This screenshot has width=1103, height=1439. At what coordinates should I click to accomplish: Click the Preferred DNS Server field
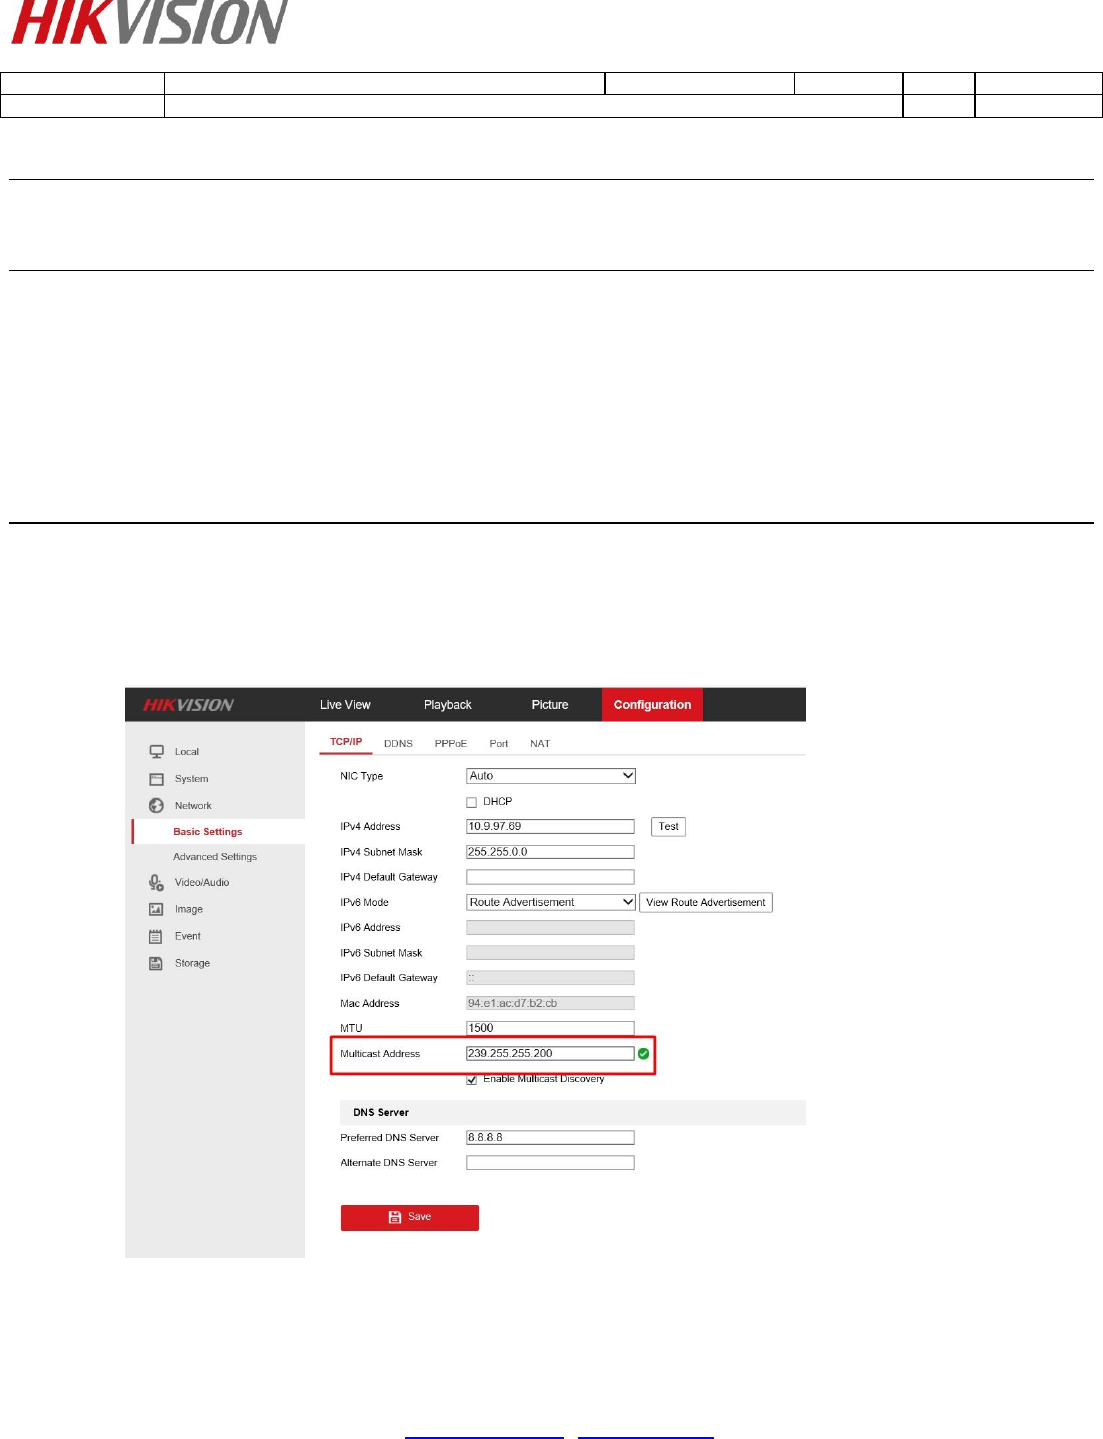(550, 1137)
